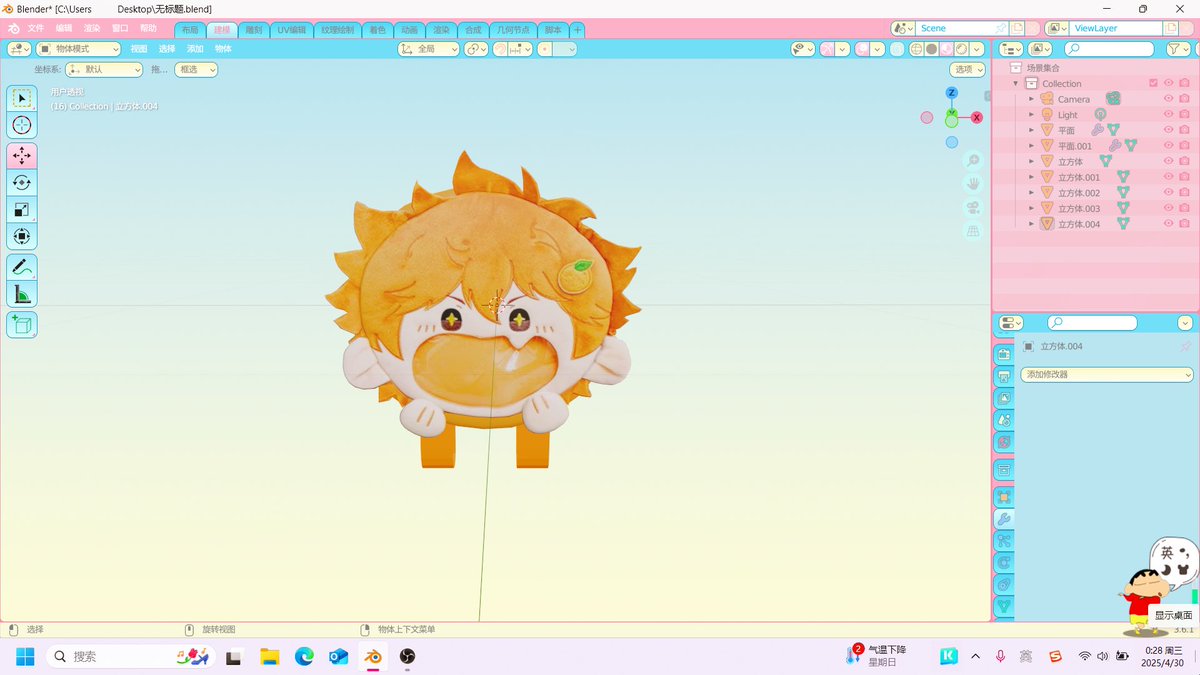Select the Annotate pencil tool

coord(22,267)
